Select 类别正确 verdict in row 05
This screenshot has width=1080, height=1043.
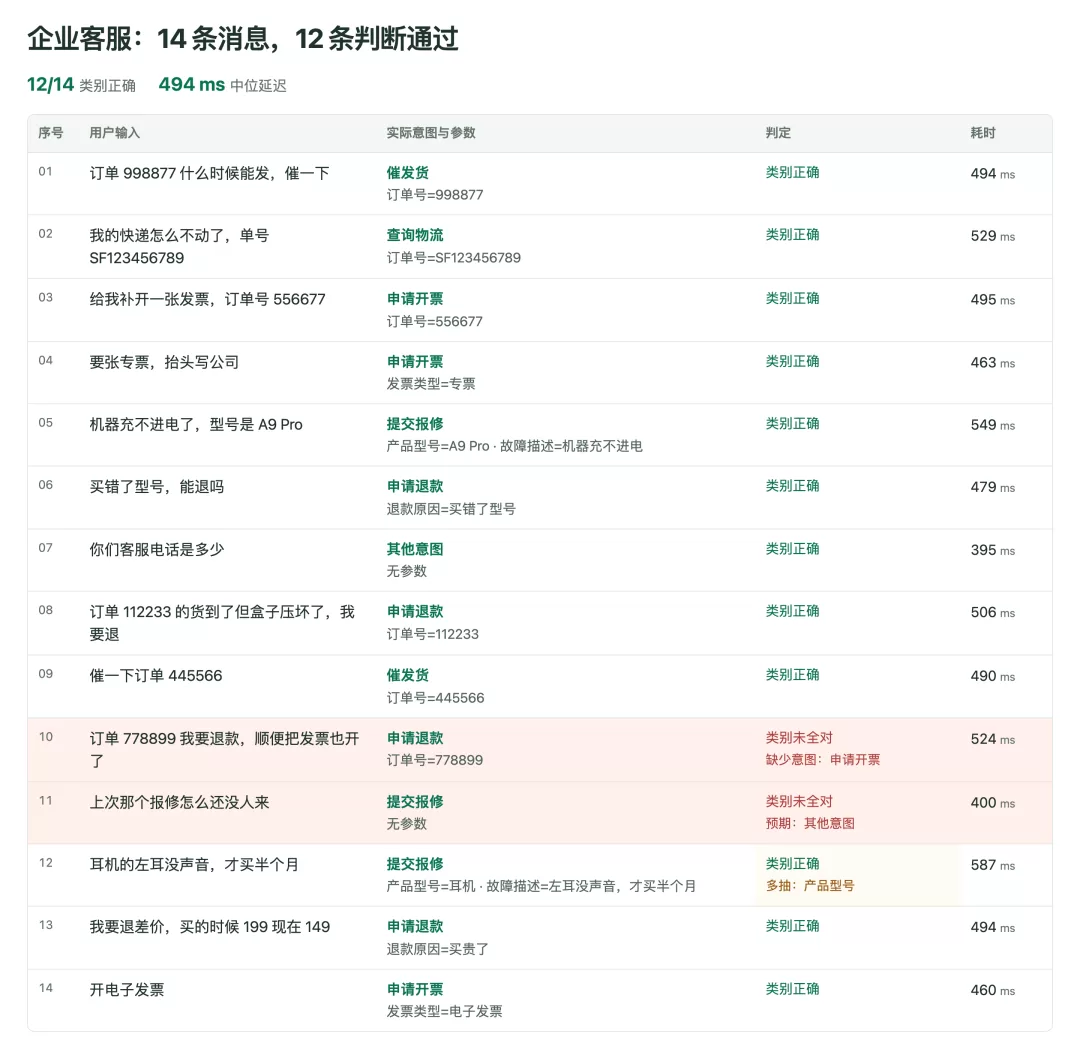point(792,424)
